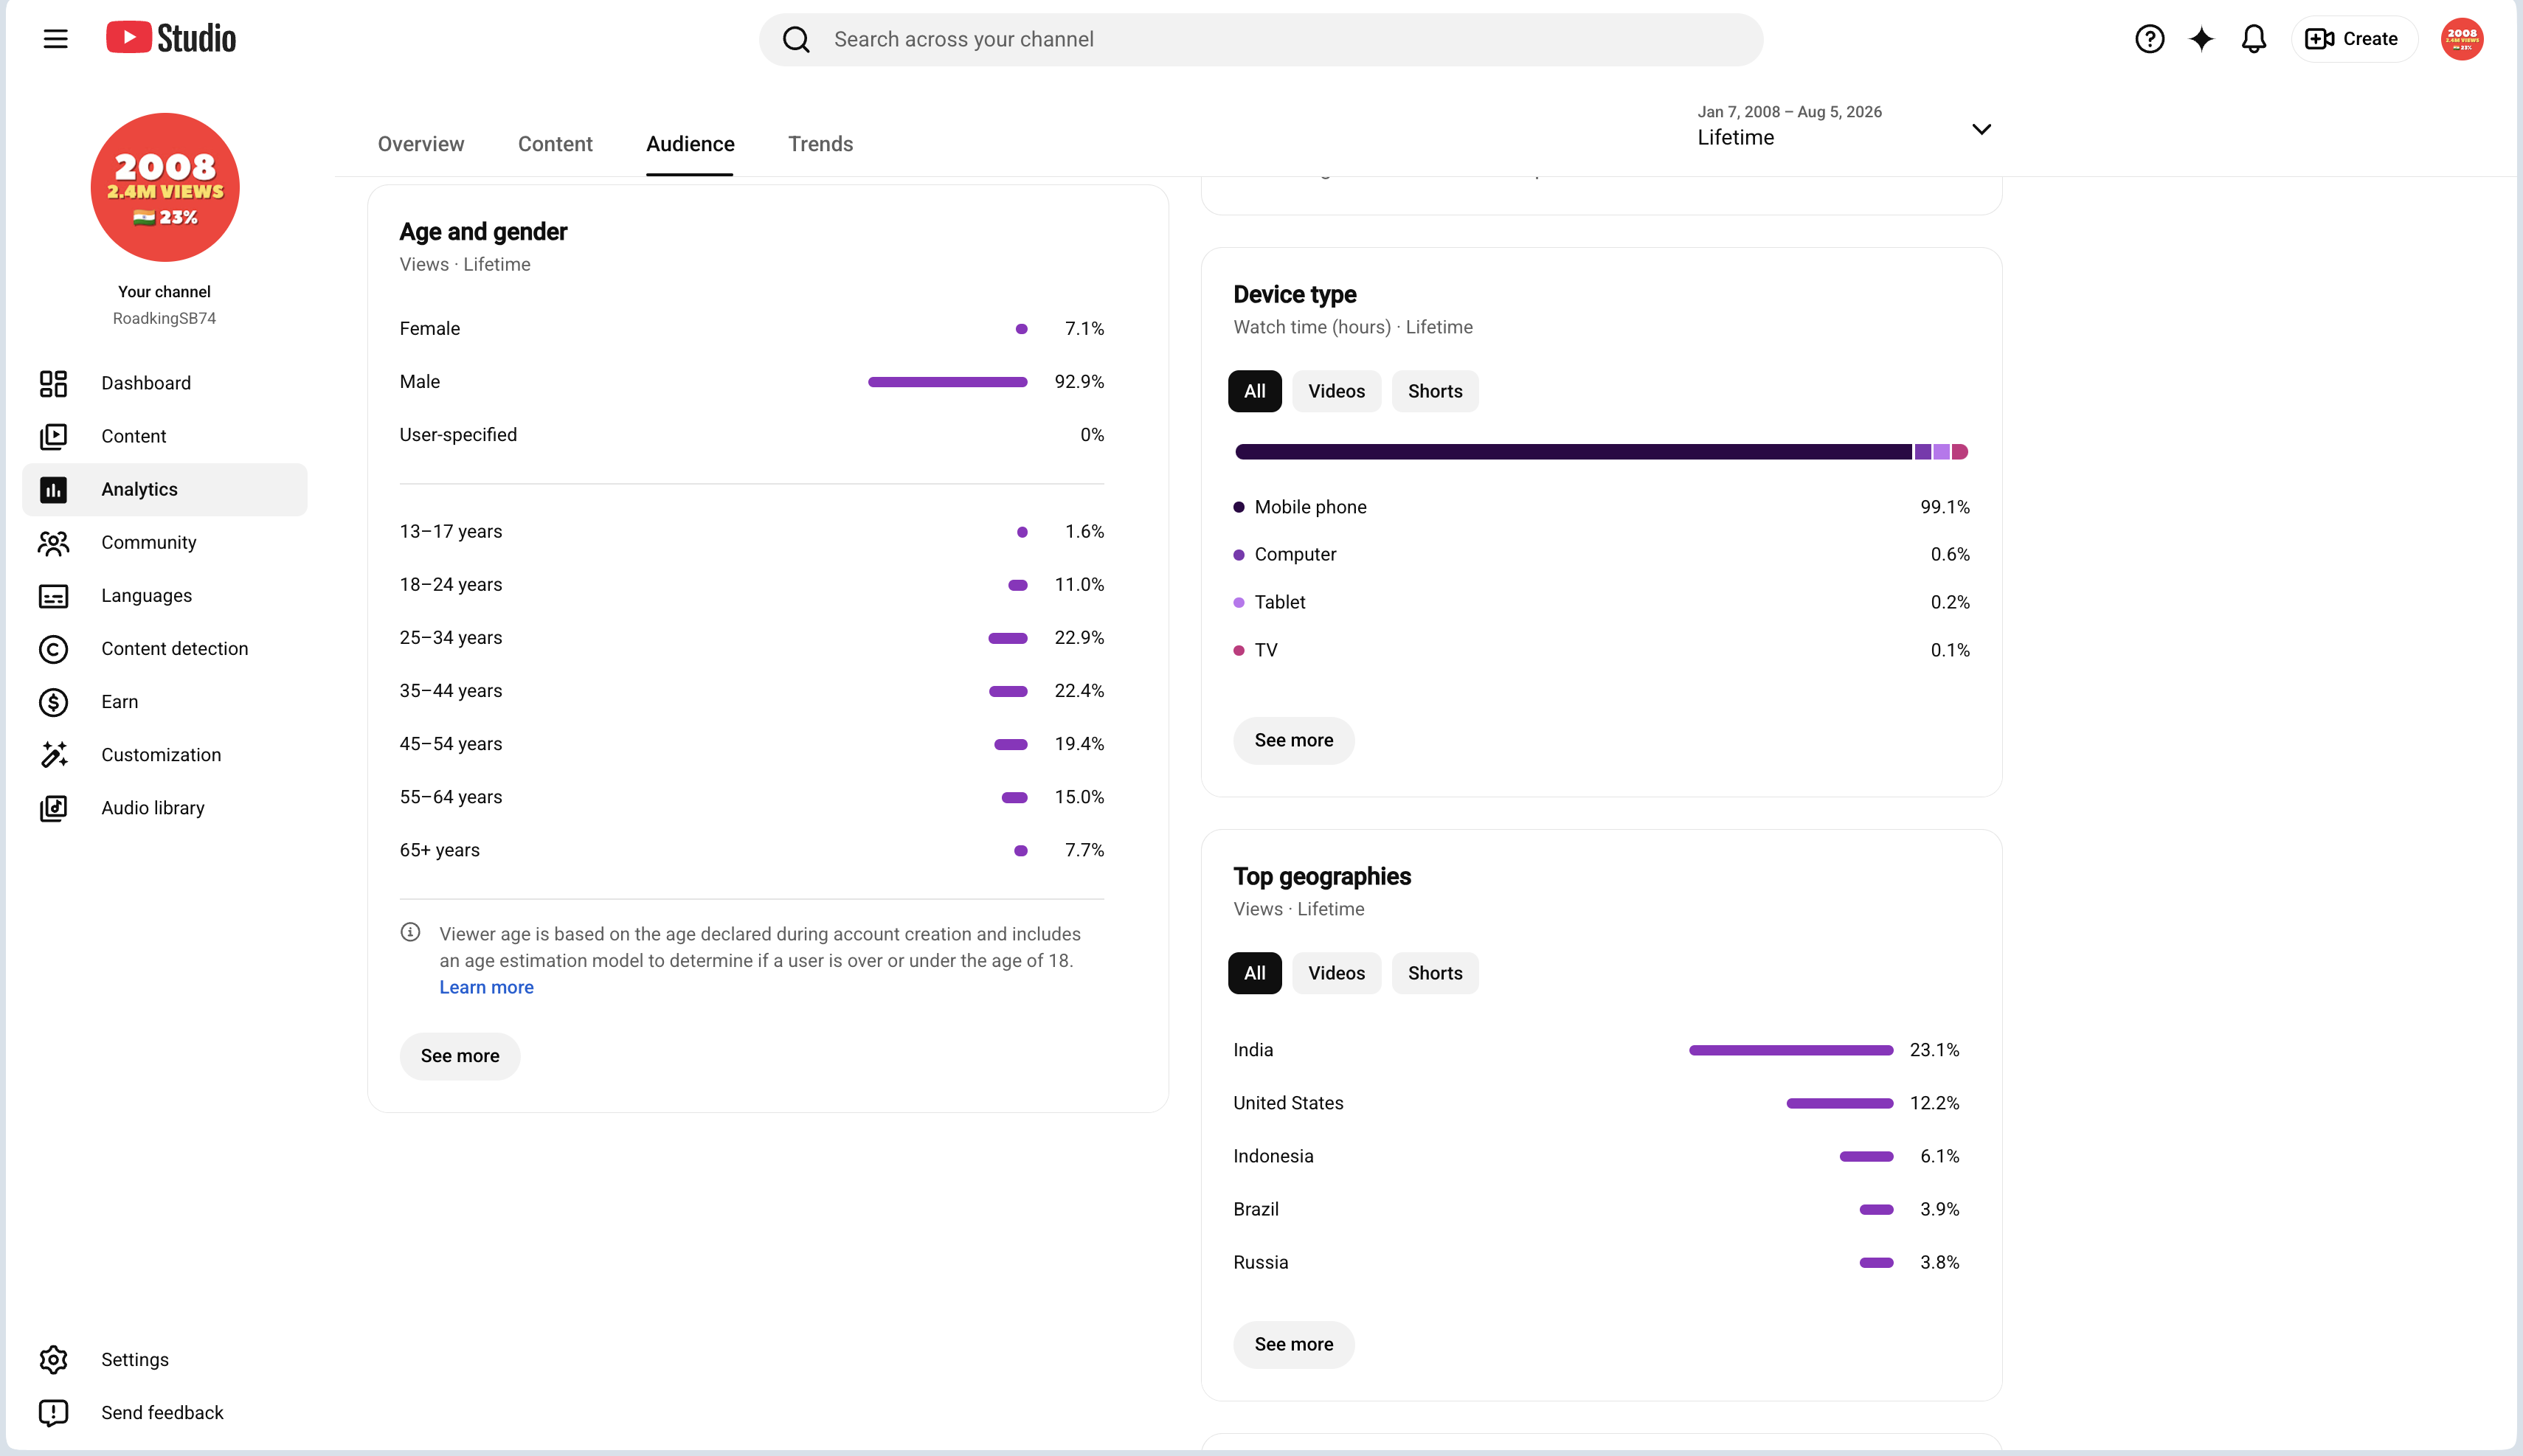2523x1456 pixels.
Task: Click the Community people icon
Action: tap(53, 542)
